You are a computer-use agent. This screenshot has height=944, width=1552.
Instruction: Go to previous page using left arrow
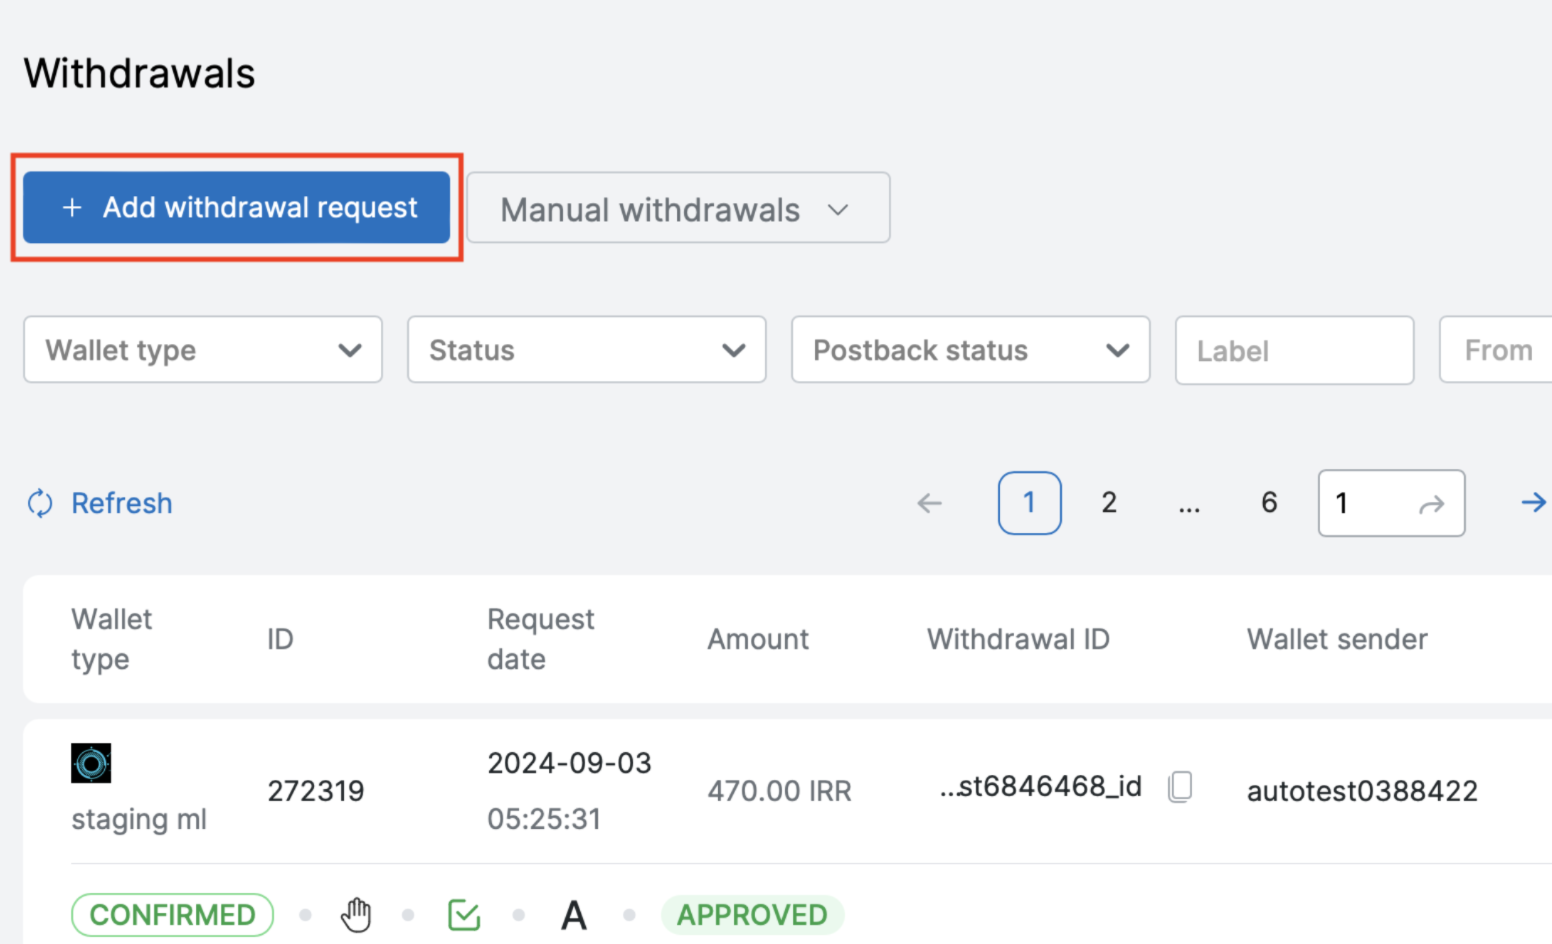(929, 503)
